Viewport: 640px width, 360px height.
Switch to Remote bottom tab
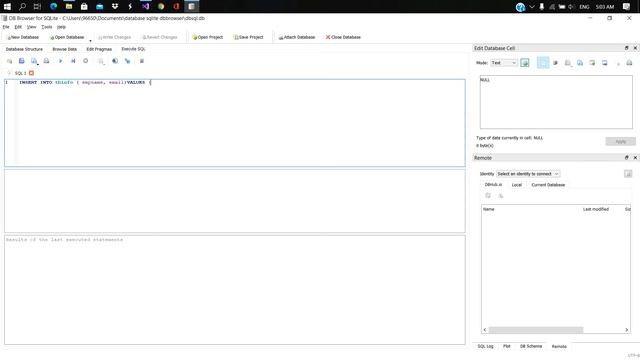[559, 346]
